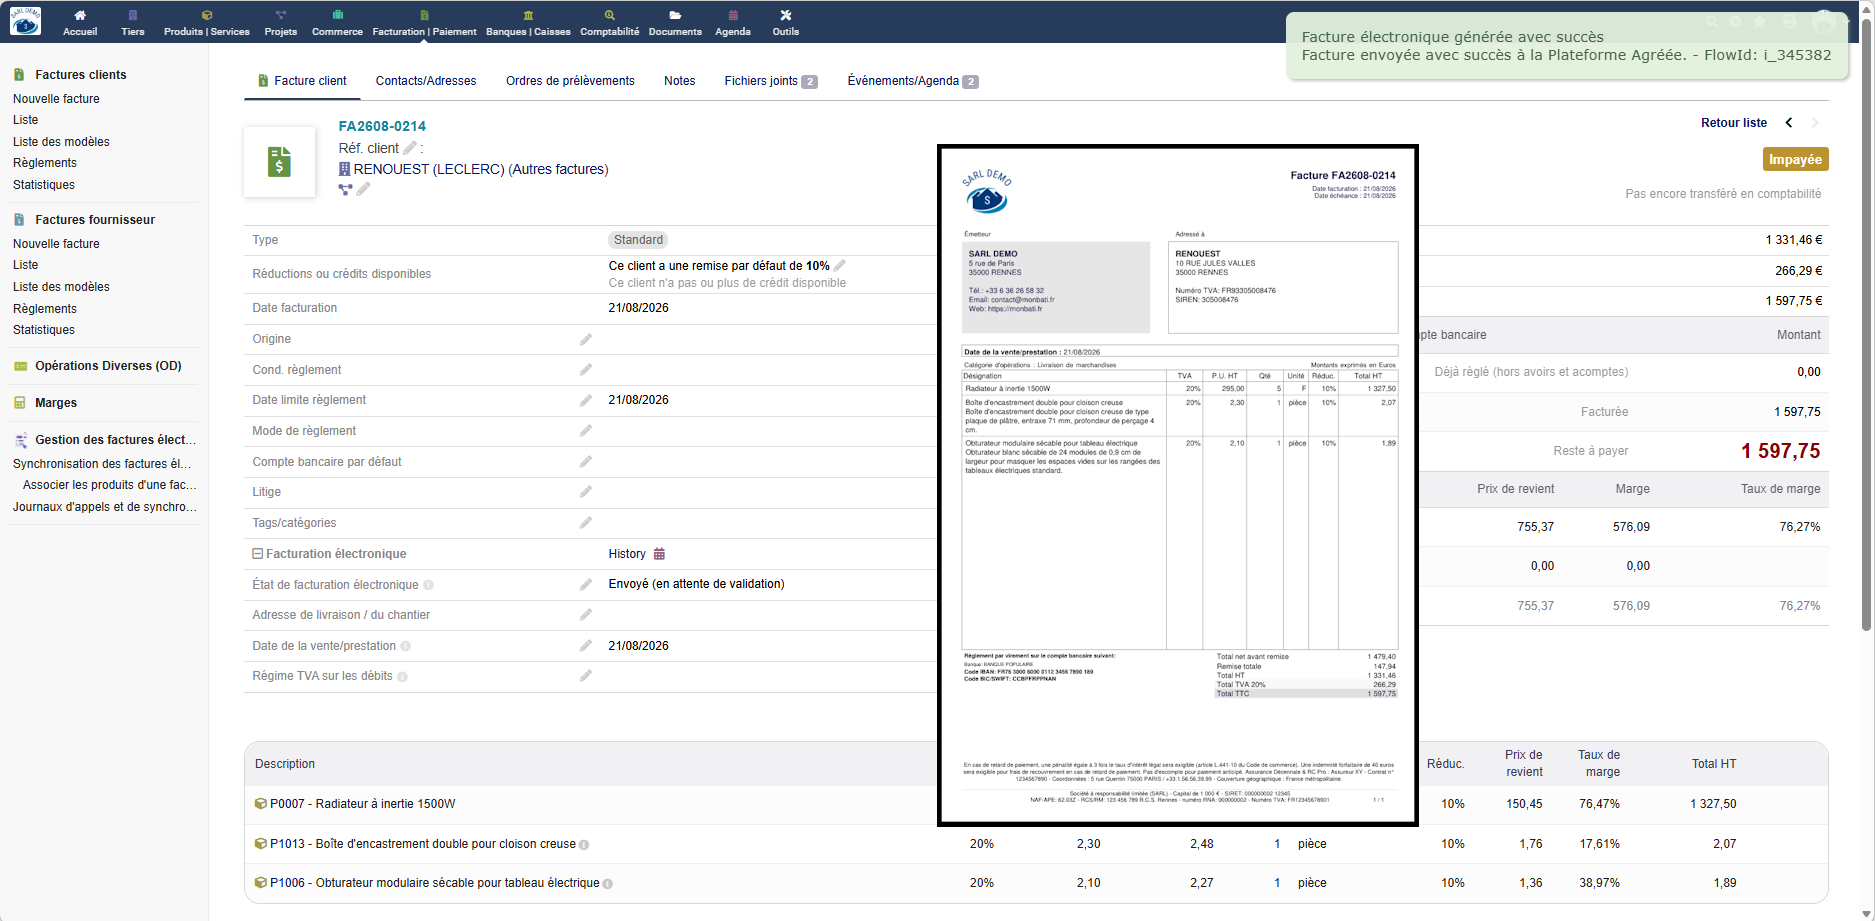Show info tooltip for État de facturation électronique
The height and width of the screenshot is (921, 1875).
[428, 585]
